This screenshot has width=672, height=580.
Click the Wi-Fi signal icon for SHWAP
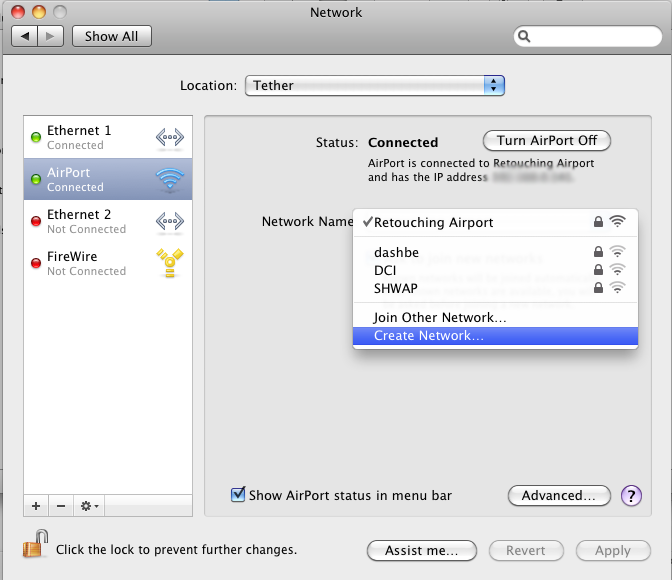[x=617, y=287]
